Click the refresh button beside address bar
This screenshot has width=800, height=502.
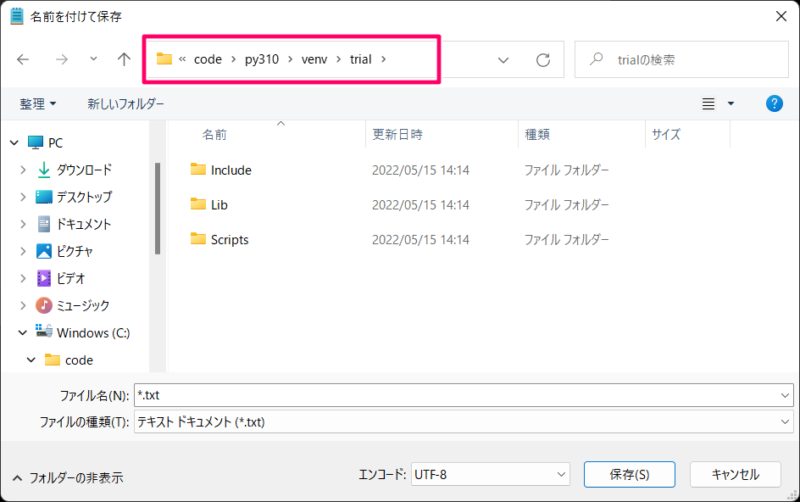pos(543,60)
